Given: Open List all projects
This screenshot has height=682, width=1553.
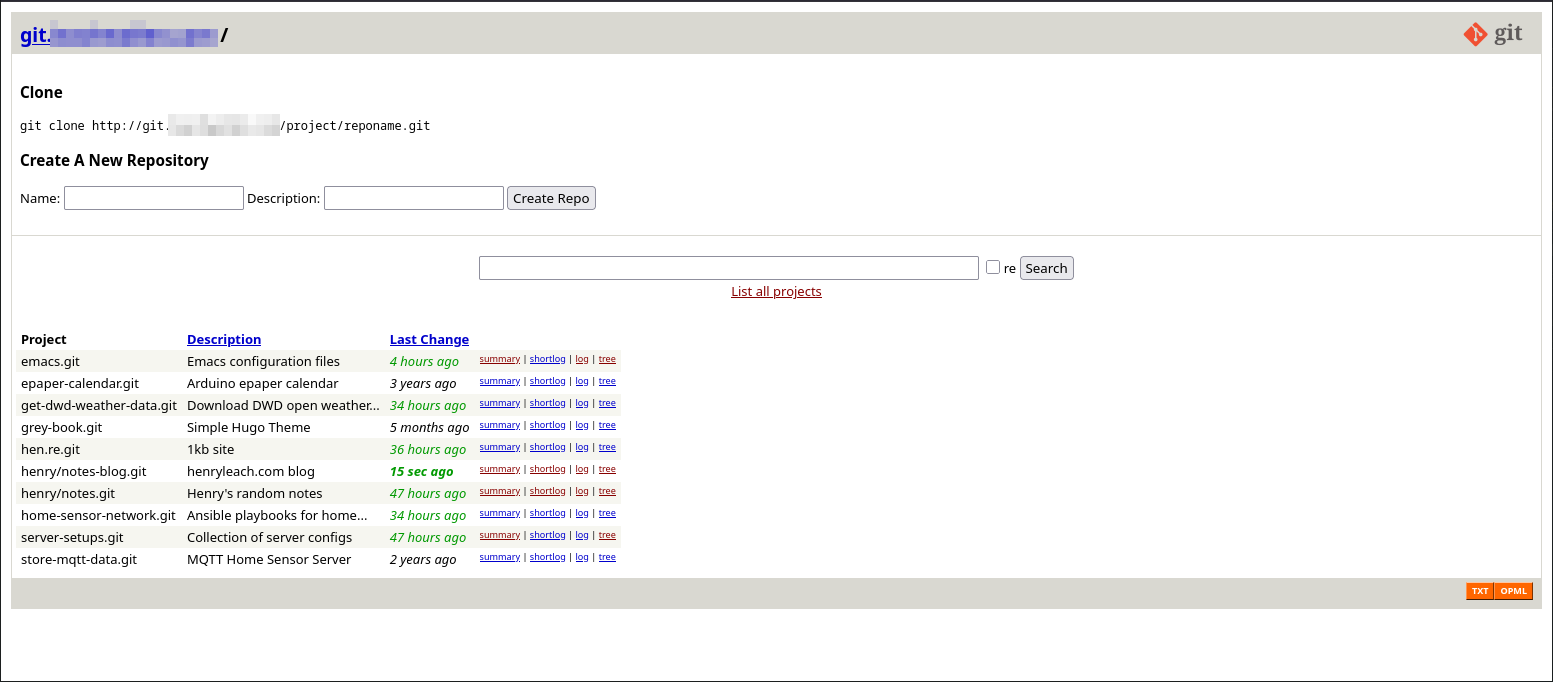Looking at the screenshot, I should pyautogui.click(x=776, y=291).
